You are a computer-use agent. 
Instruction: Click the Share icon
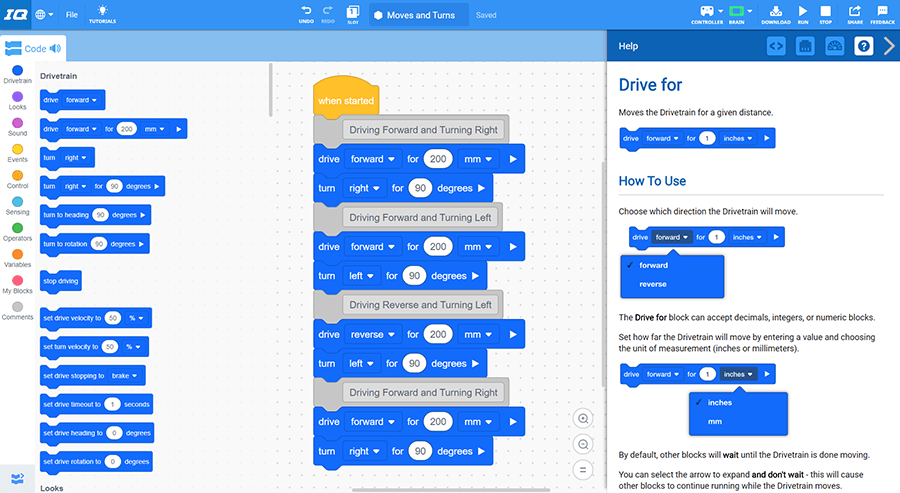pyautogui.click(x=855, y=12)
